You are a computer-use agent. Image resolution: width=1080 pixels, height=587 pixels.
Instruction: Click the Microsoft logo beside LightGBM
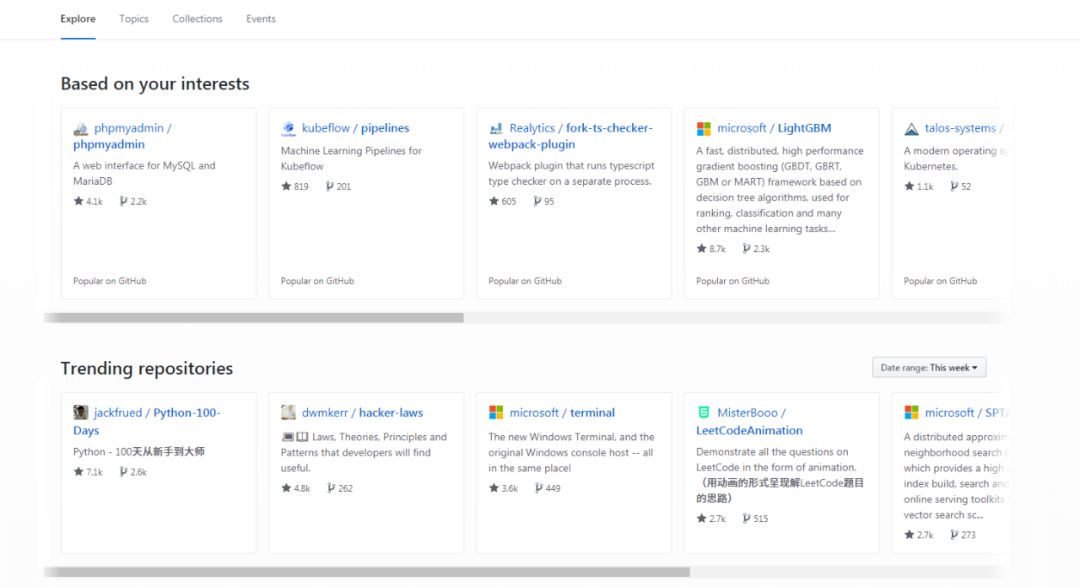tap(703, 129)
